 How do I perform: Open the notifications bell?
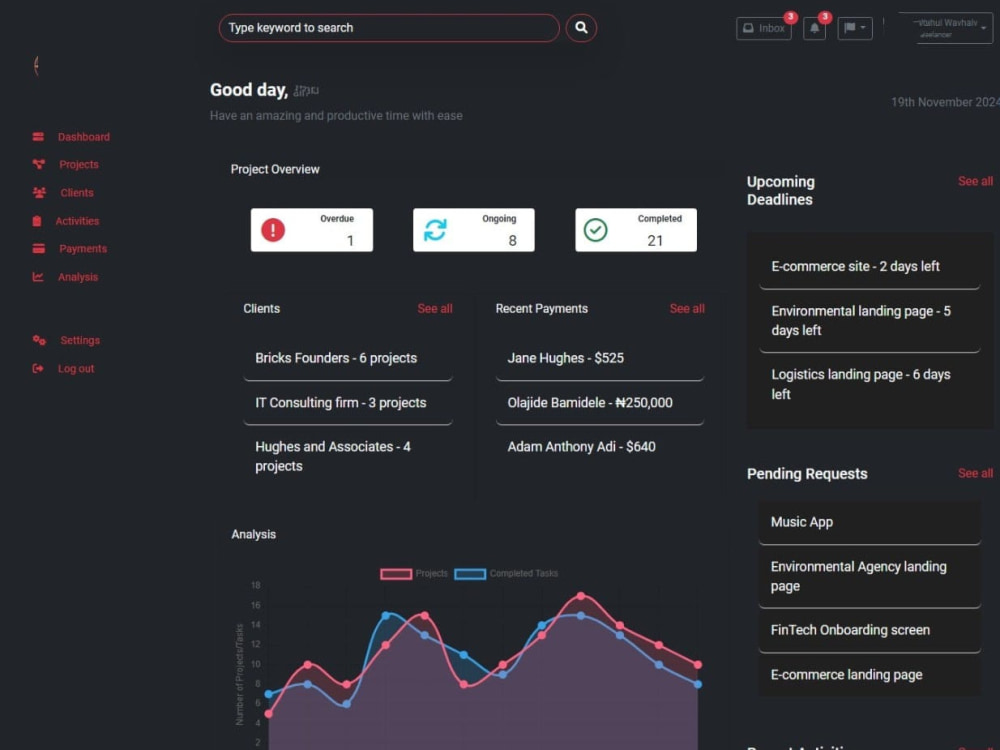pos(814,28)
